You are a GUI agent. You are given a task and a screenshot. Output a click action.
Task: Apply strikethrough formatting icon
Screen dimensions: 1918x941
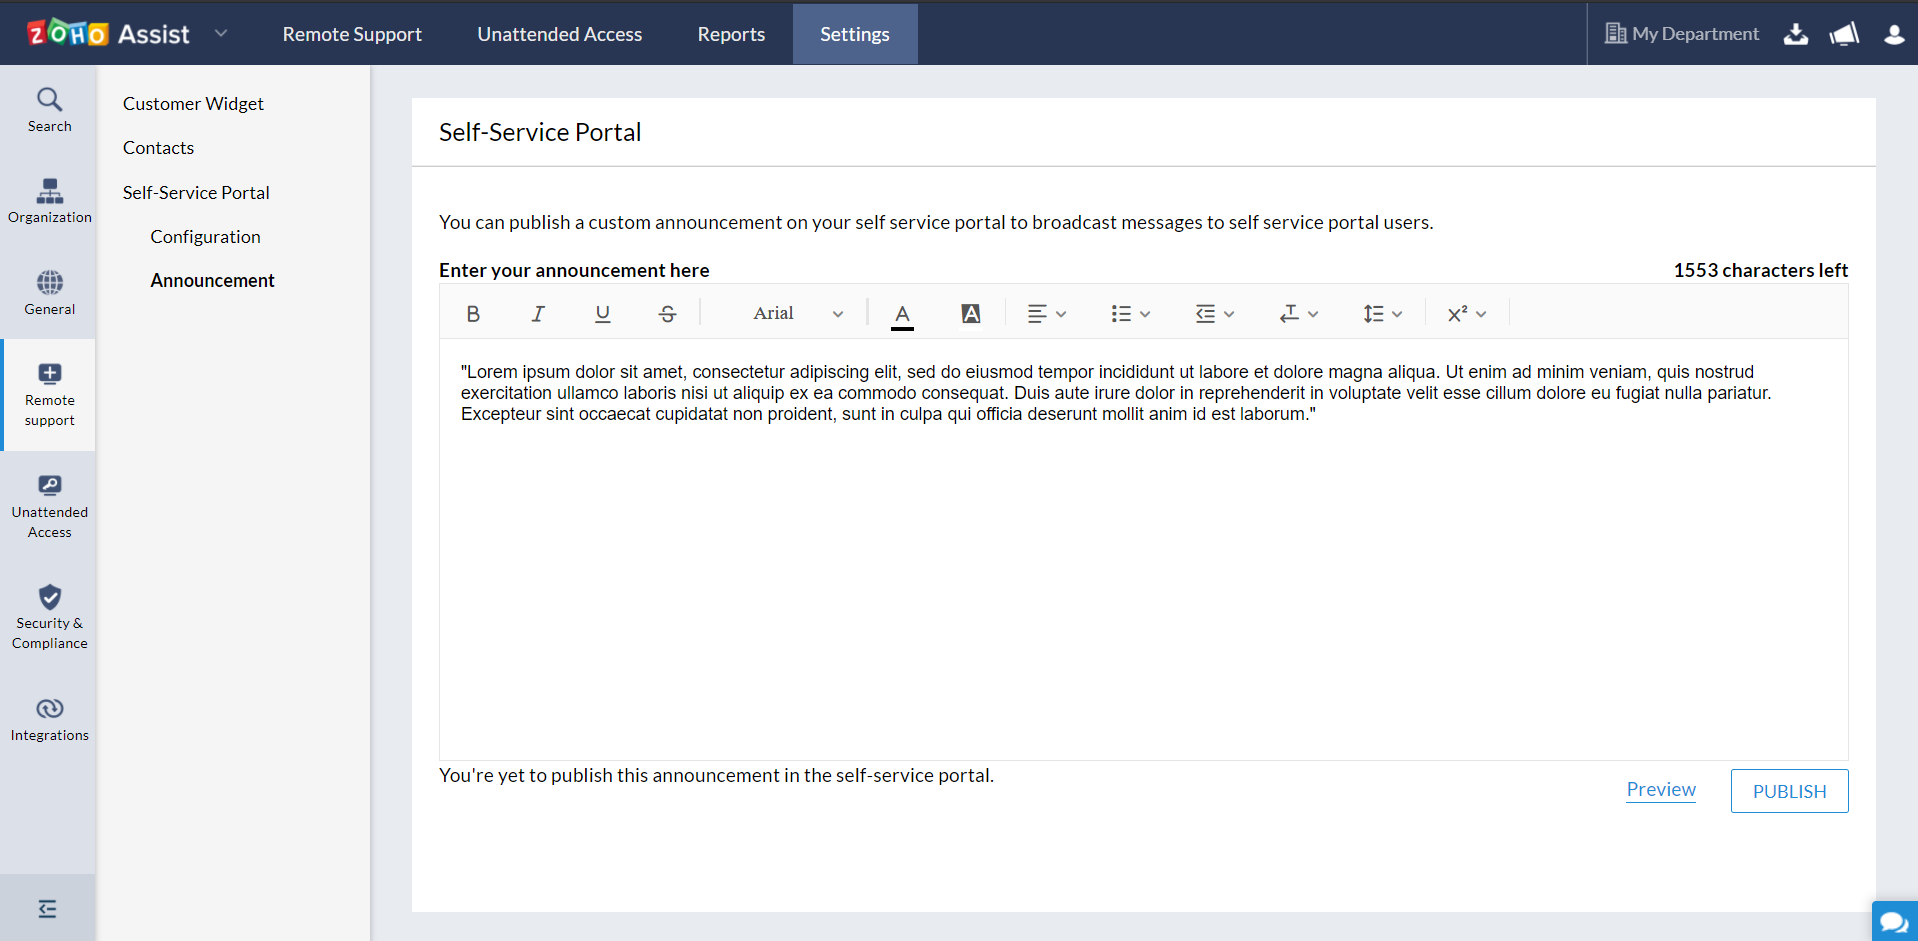667,314
